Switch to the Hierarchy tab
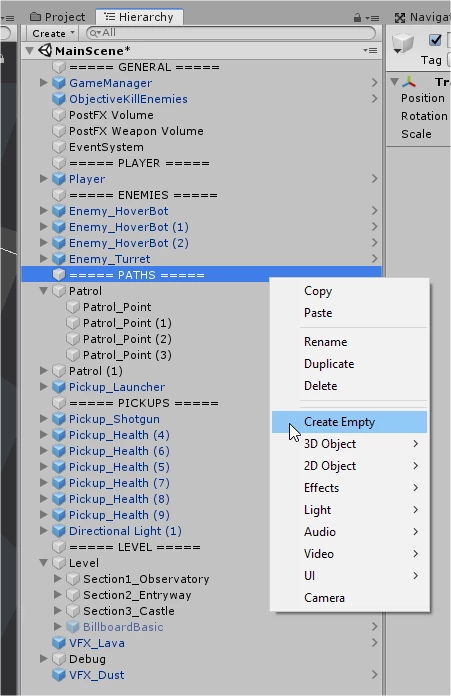 tap(139, 17)
